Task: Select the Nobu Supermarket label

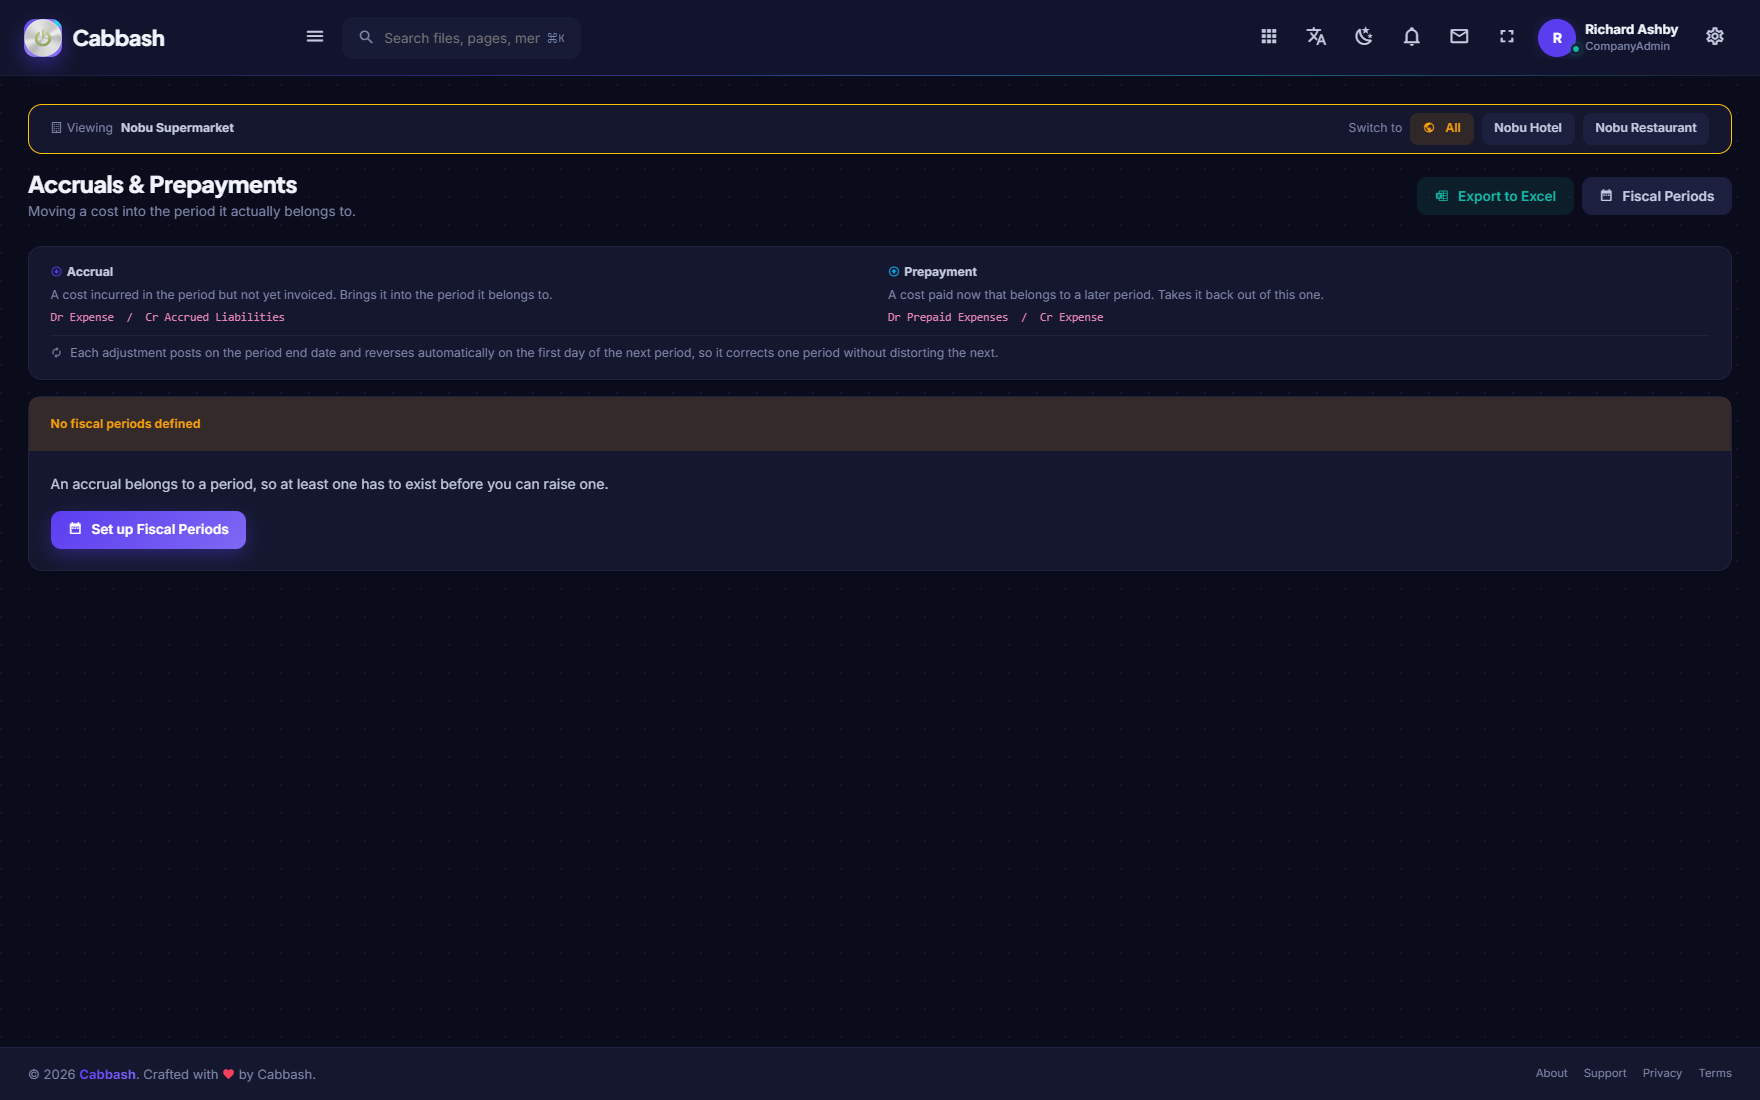Action: [177, 128]
